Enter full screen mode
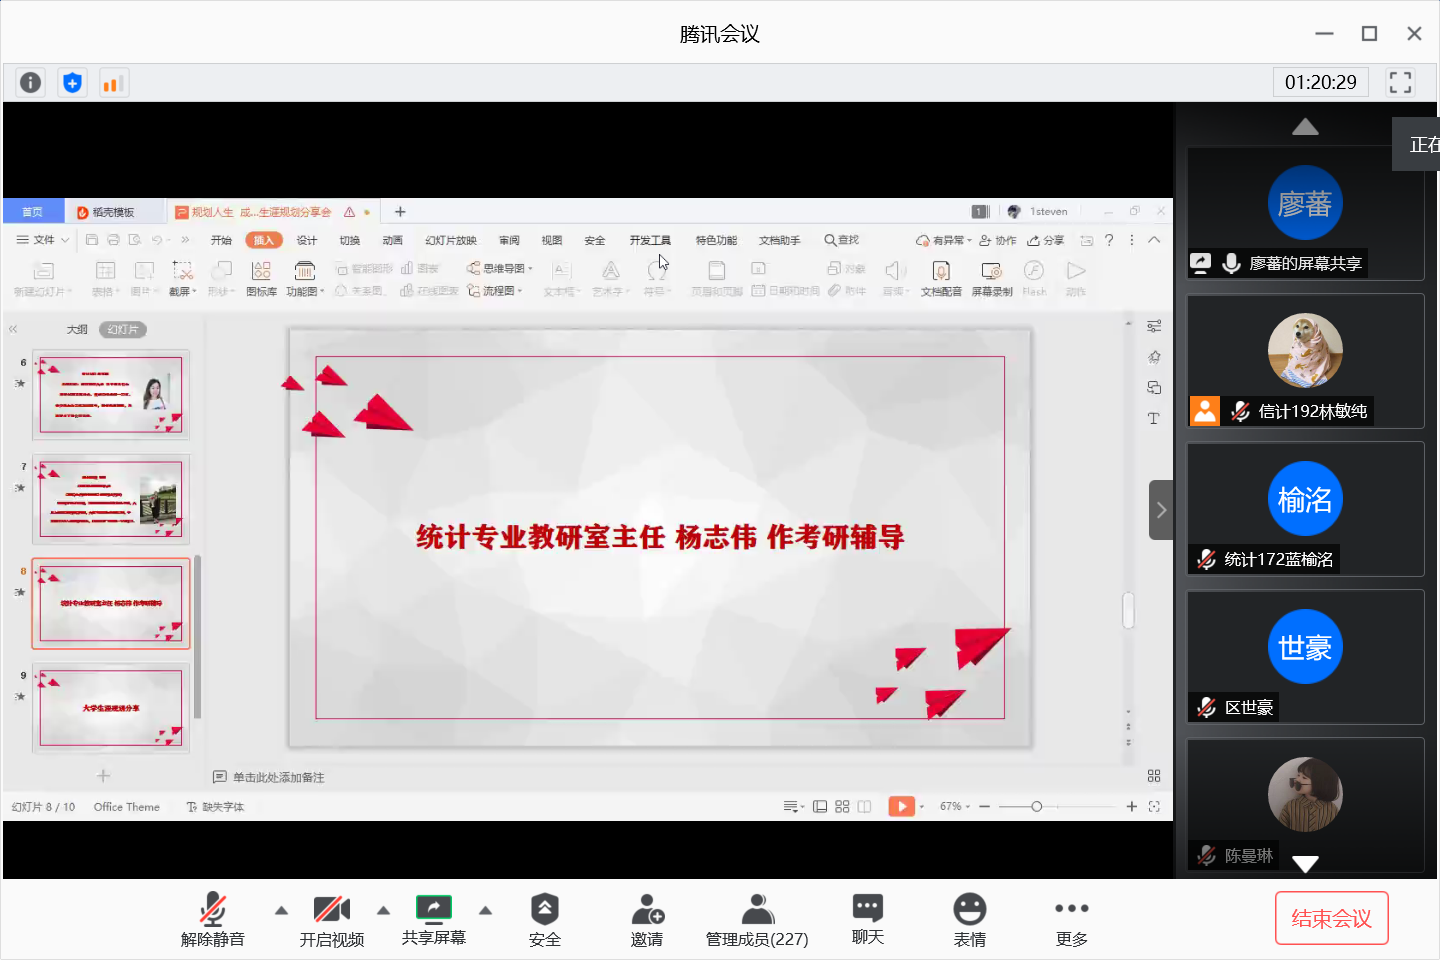1440x960 pixels. [1400, 82]
